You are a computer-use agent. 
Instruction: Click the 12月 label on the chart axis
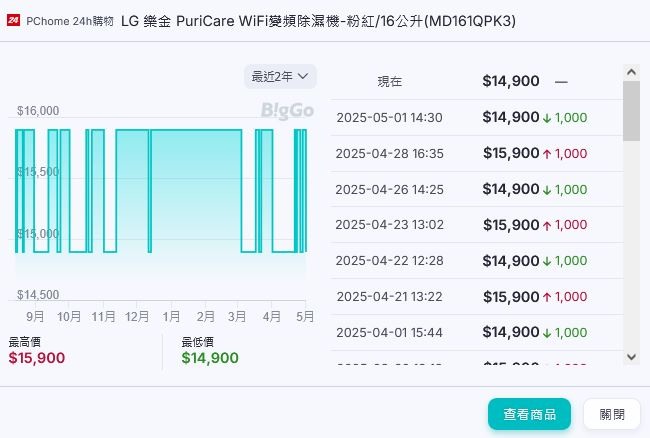[137, 317]
